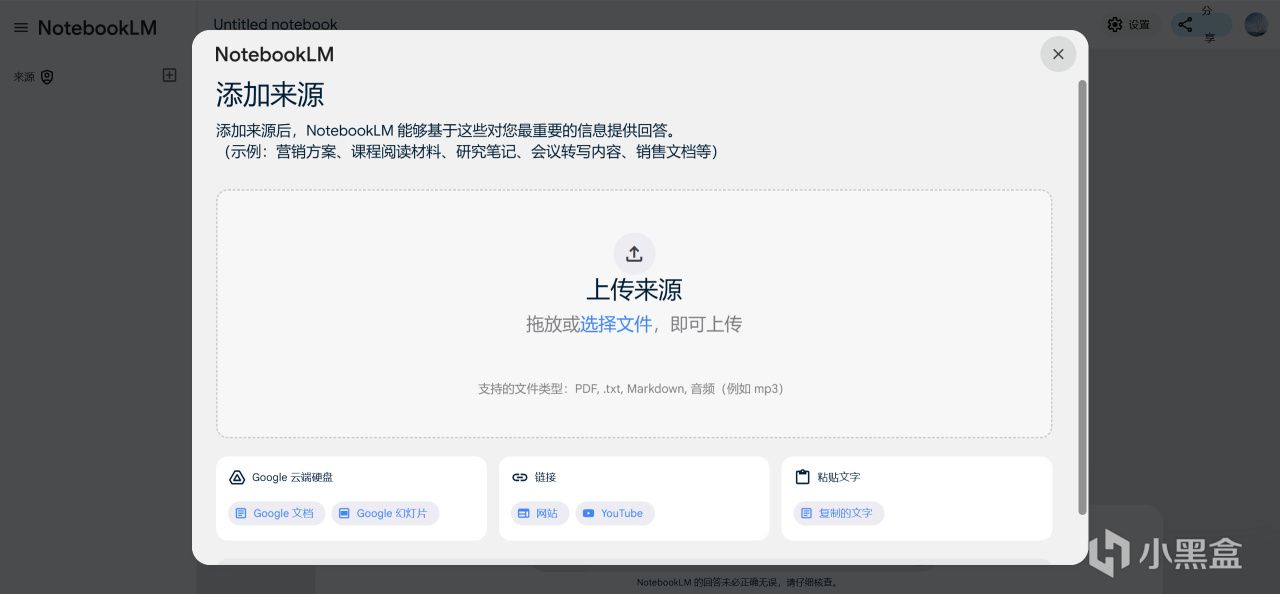Open the hamburger menu beside NotebookLM
This screenshot has height=594, width=1280.
coord(21,28)
